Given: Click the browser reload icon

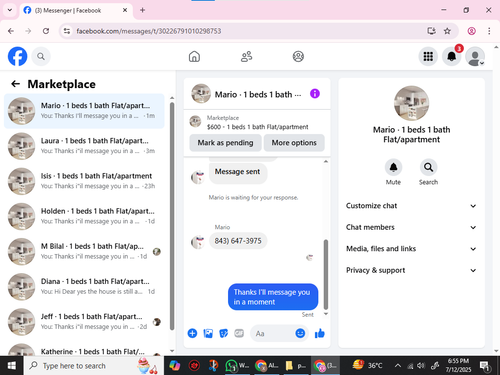Looking at the screenshot, I should point(46,31).
